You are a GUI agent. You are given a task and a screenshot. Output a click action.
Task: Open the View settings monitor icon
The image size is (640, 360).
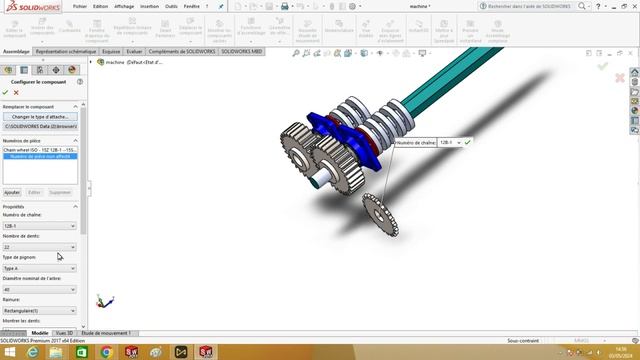click(x=422, y=53)
